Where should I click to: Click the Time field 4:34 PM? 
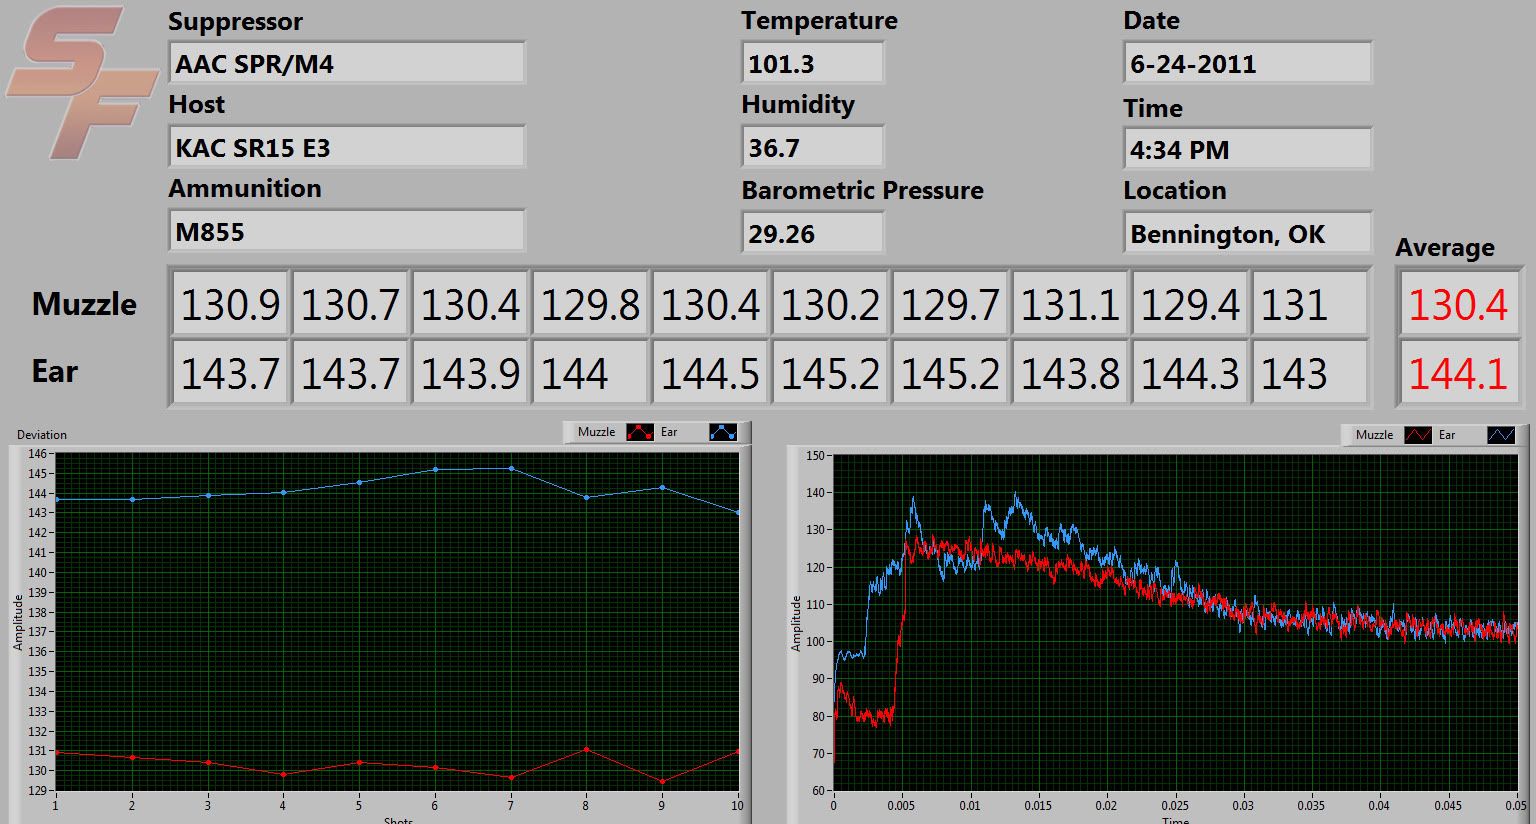(1247, 149)
